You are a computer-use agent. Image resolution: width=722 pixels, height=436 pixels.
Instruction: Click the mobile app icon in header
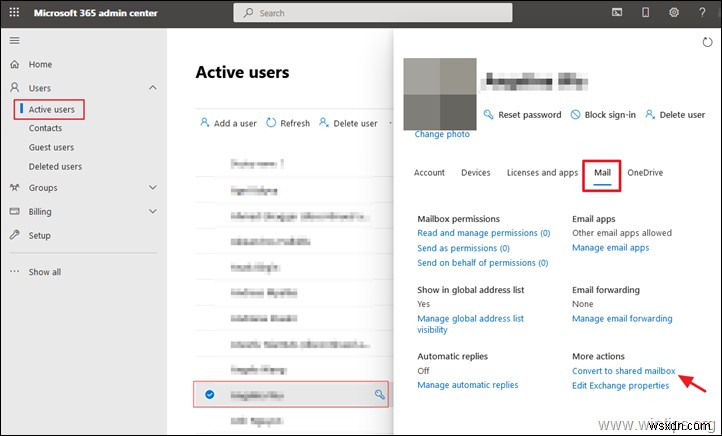click(643, 13)
